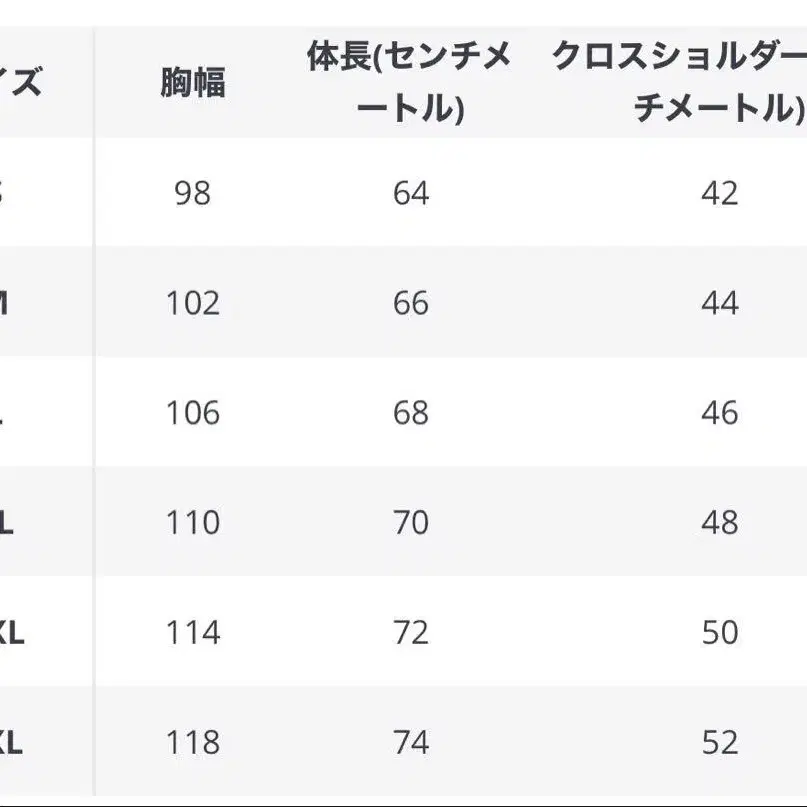Select cross shoulder value 42
807x807 pixels.
pyautogui.click(x=719, y=192)
